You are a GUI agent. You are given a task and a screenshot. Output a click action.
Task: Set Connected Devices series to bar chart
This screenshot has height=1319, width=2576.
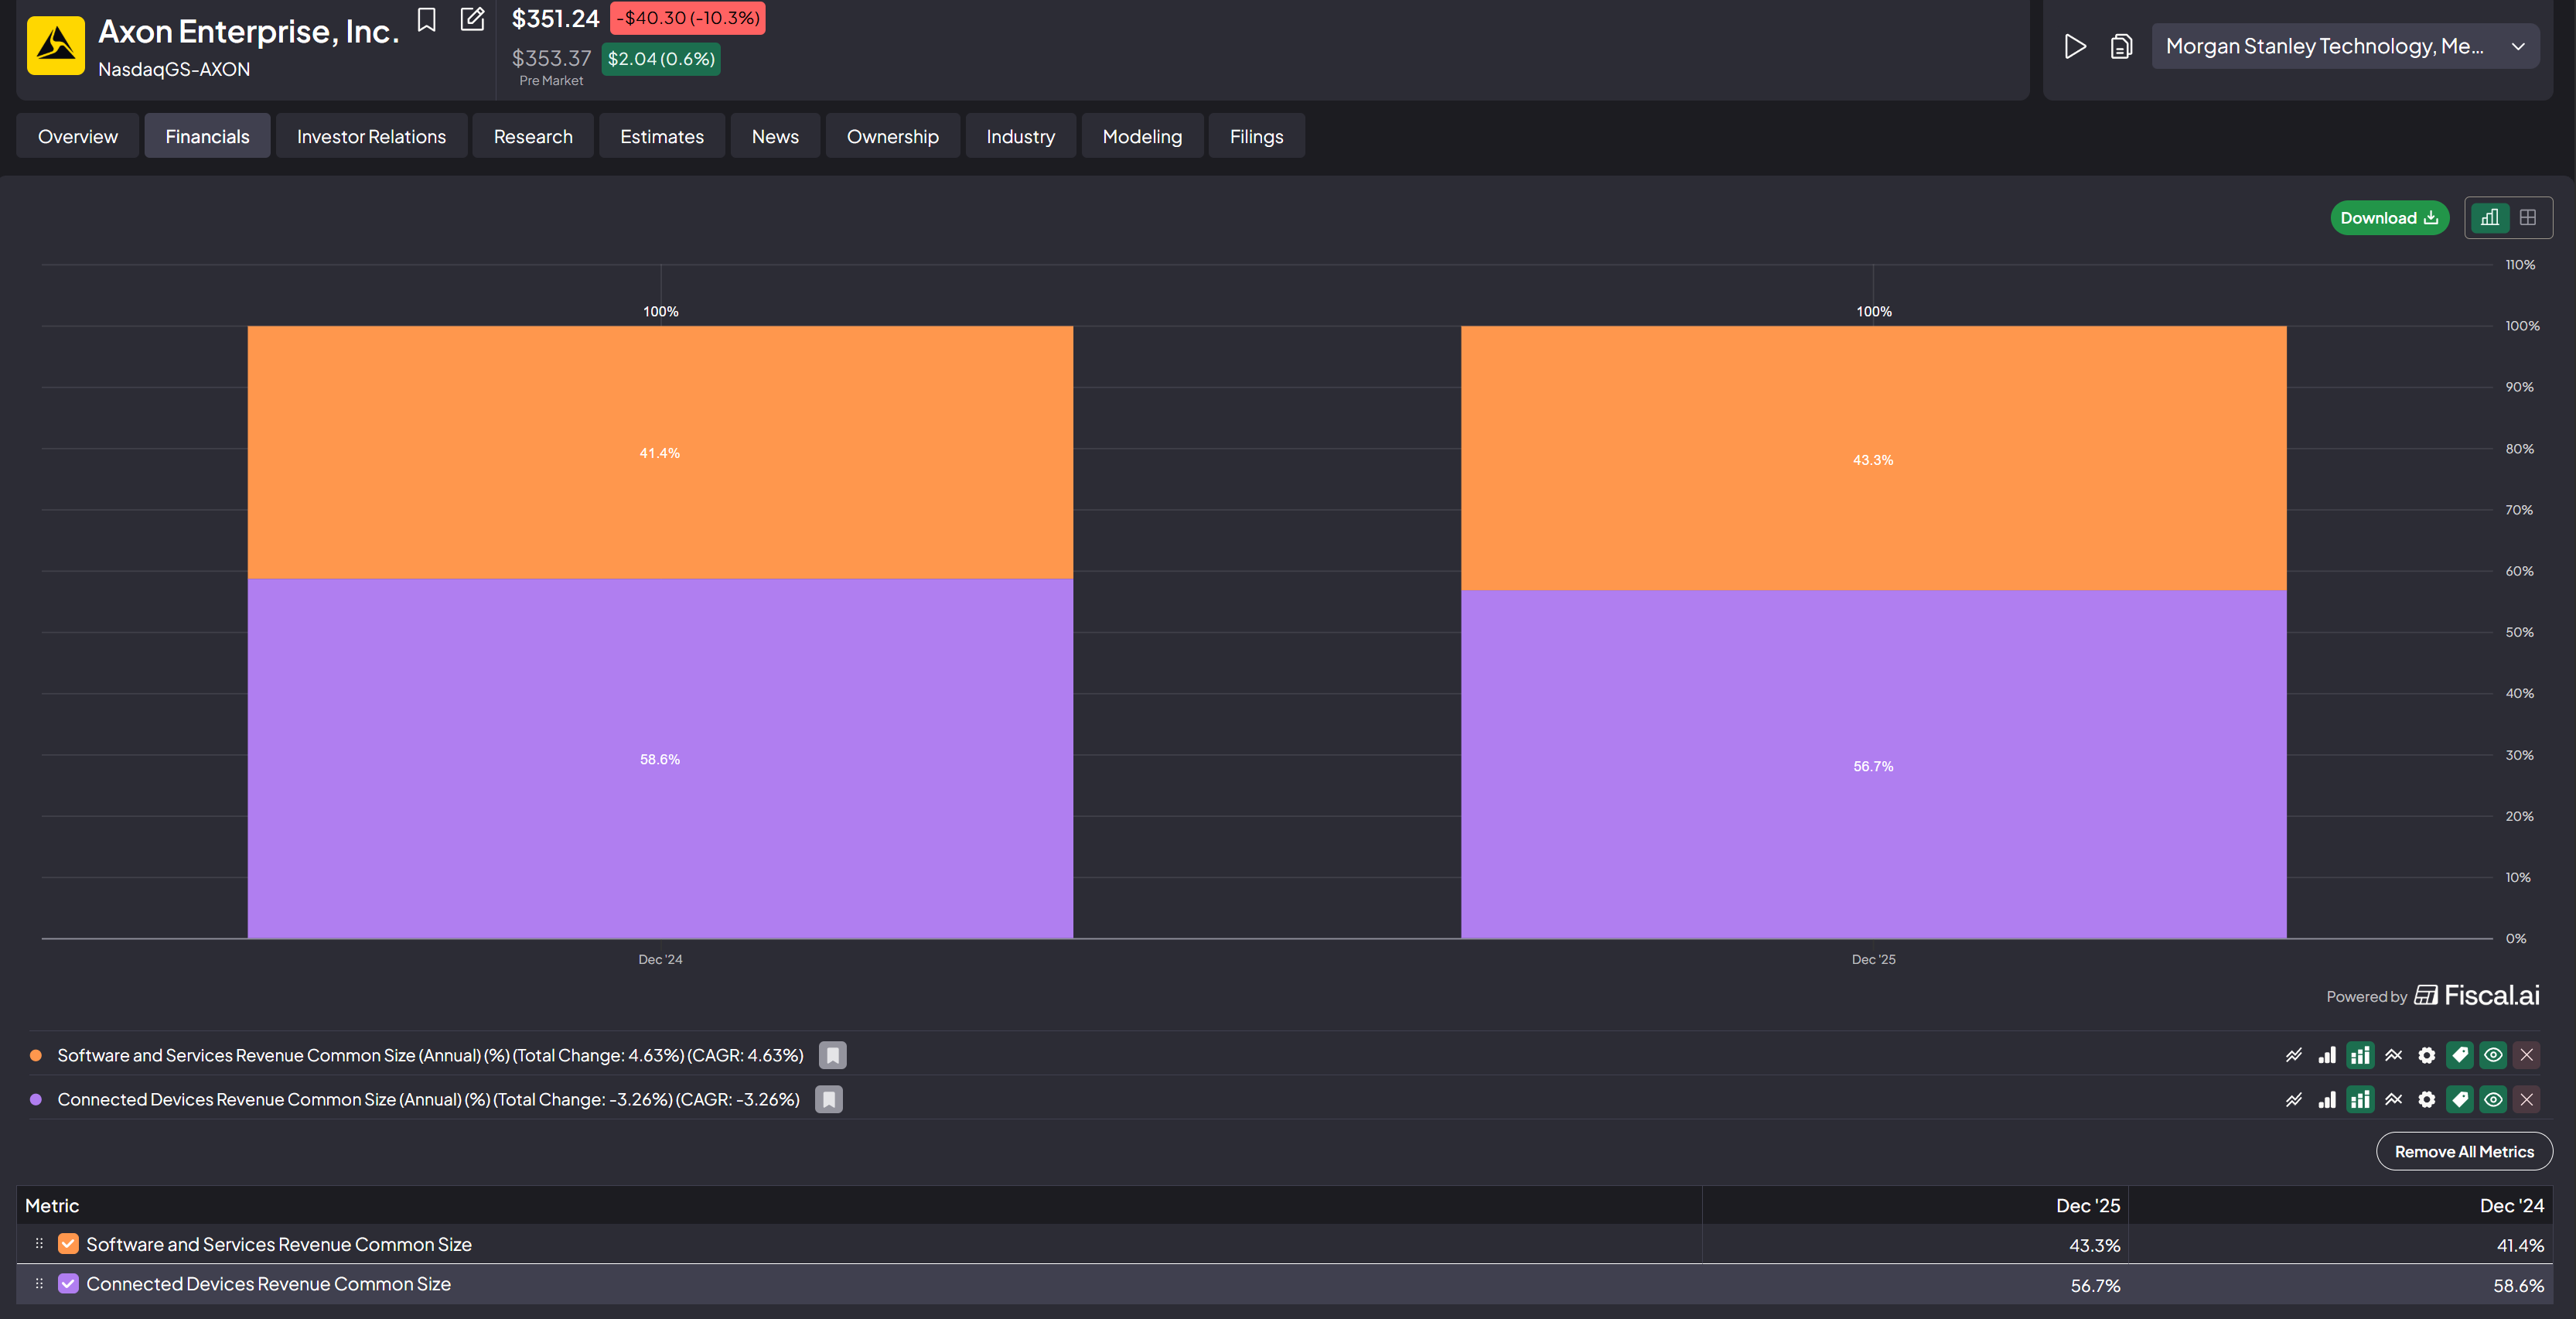coord(2327,1100)
